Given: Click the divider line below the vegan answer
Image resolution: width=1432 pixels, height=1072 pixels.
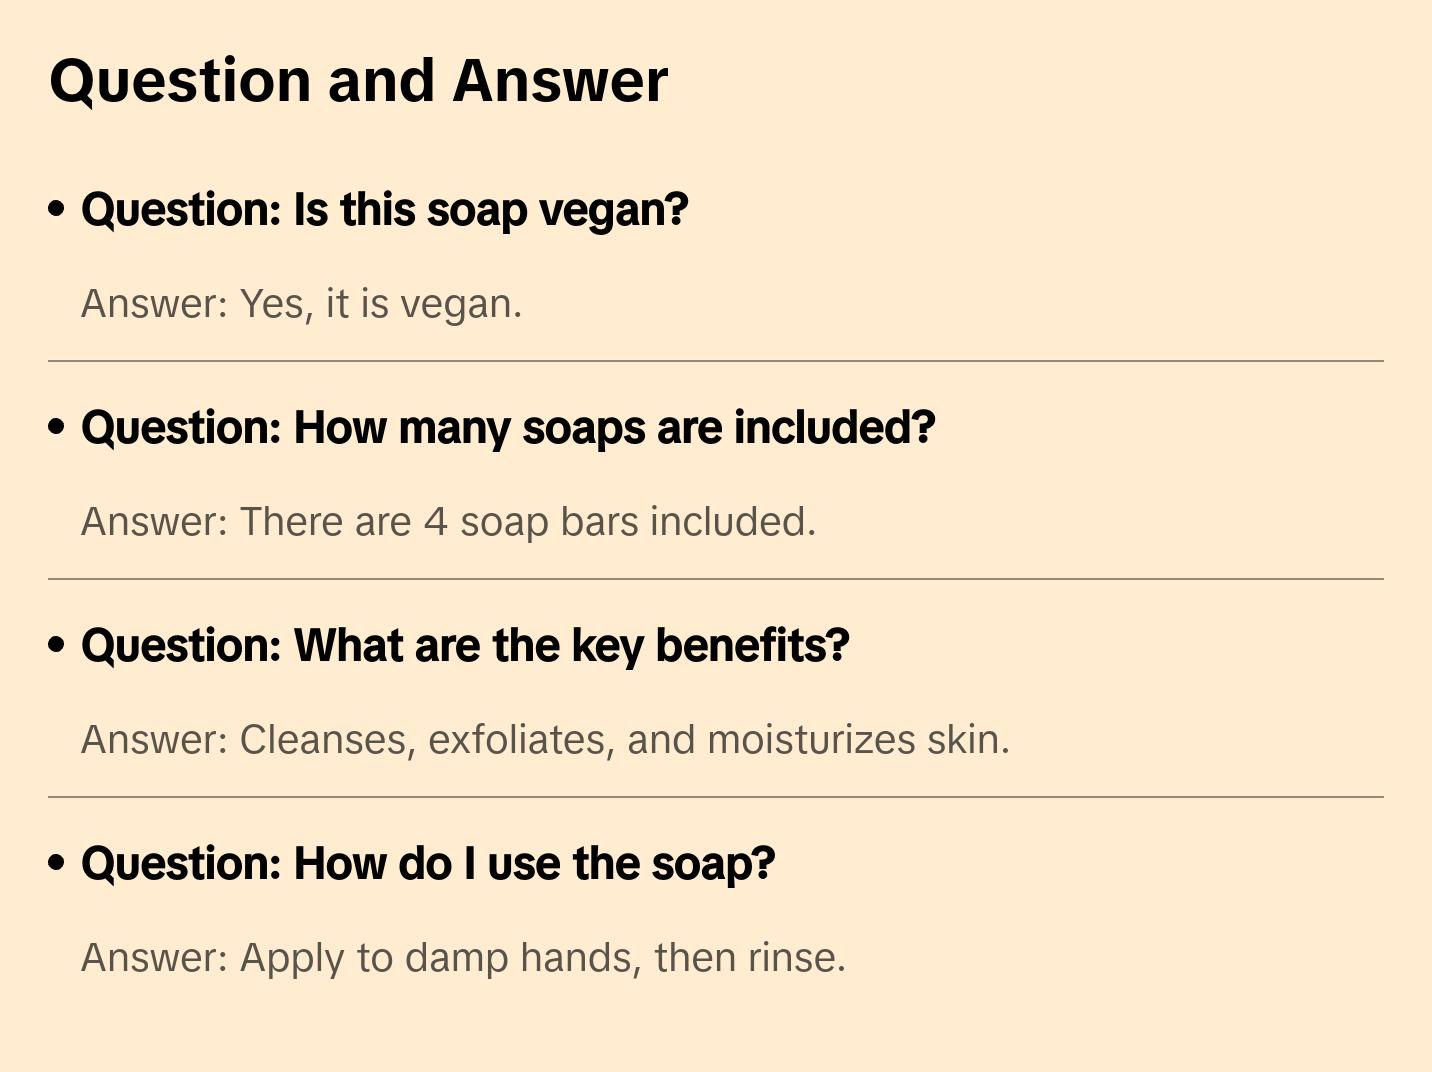Looking at the screenshot, I should click(715, 361).
